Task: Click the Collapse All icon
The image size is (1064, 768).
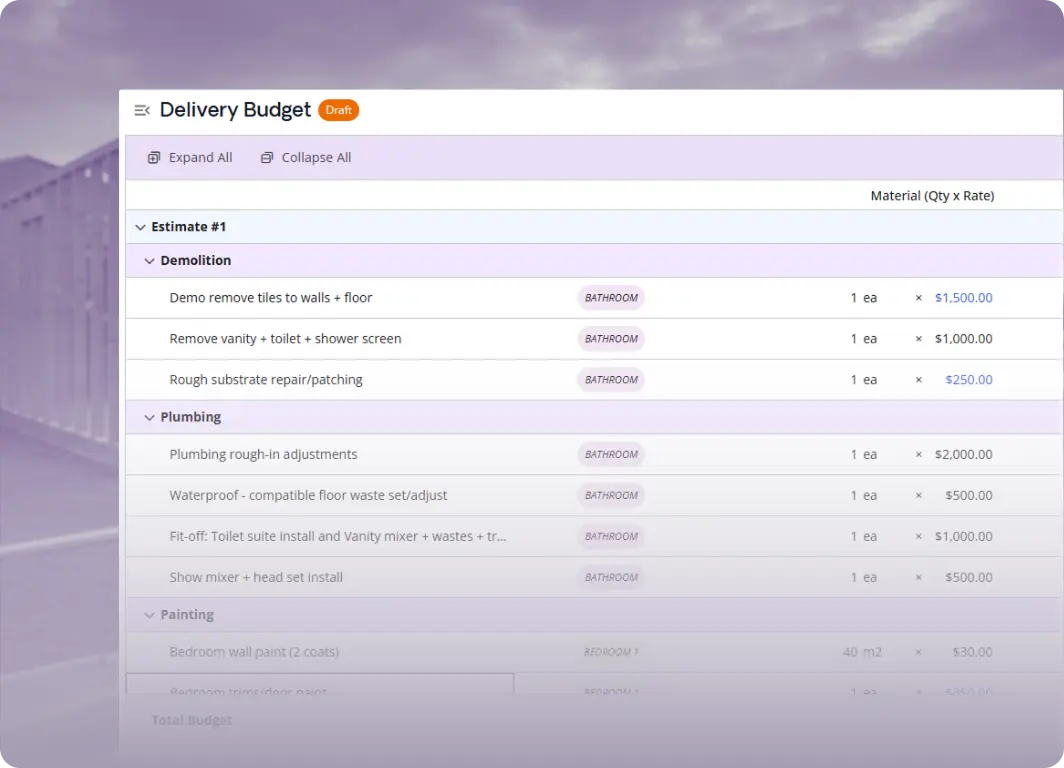Action: 266,157
